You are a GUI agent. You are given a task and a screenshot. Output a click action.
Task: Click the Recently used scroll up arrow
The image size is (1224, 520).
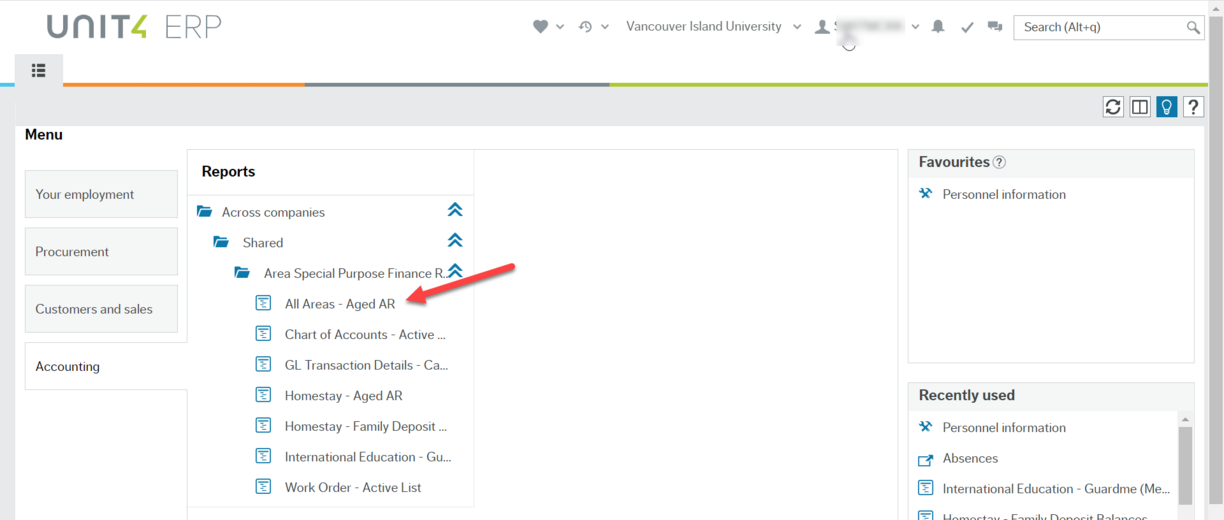(x=1186, y=419)
